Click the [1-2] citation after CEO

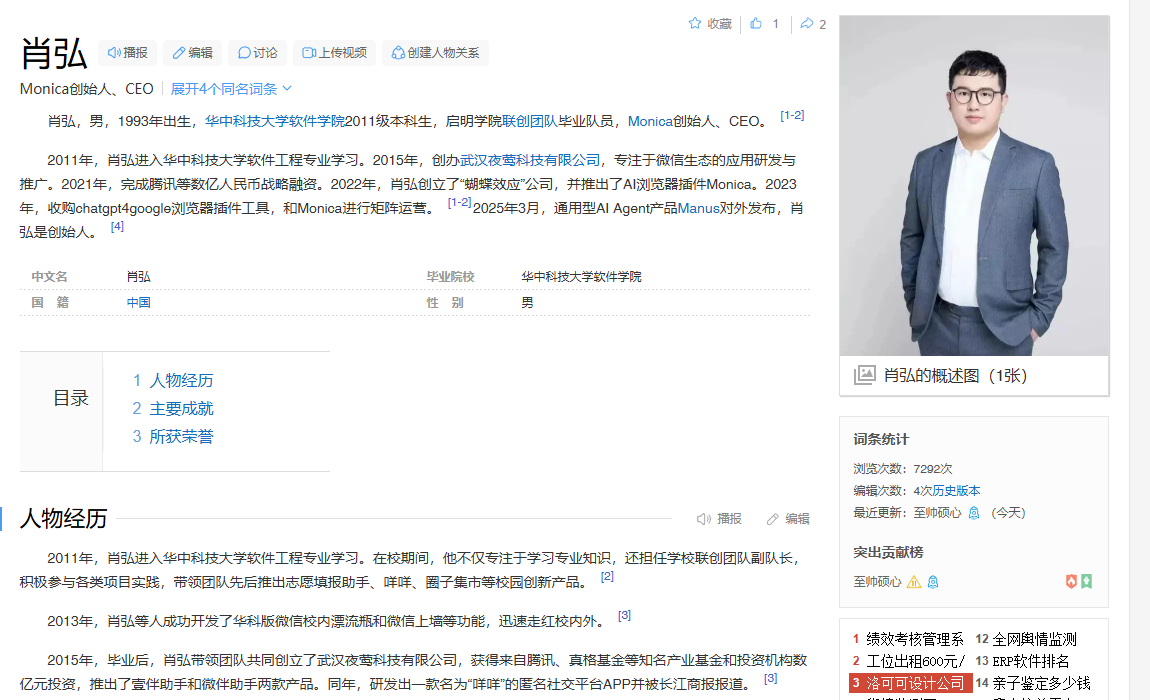pyautogui.click(x=792, y=115)
